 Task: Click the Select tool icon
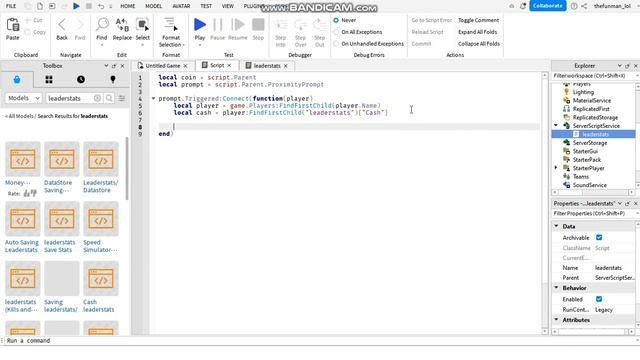pyautogui.click(x=142, y=24)
